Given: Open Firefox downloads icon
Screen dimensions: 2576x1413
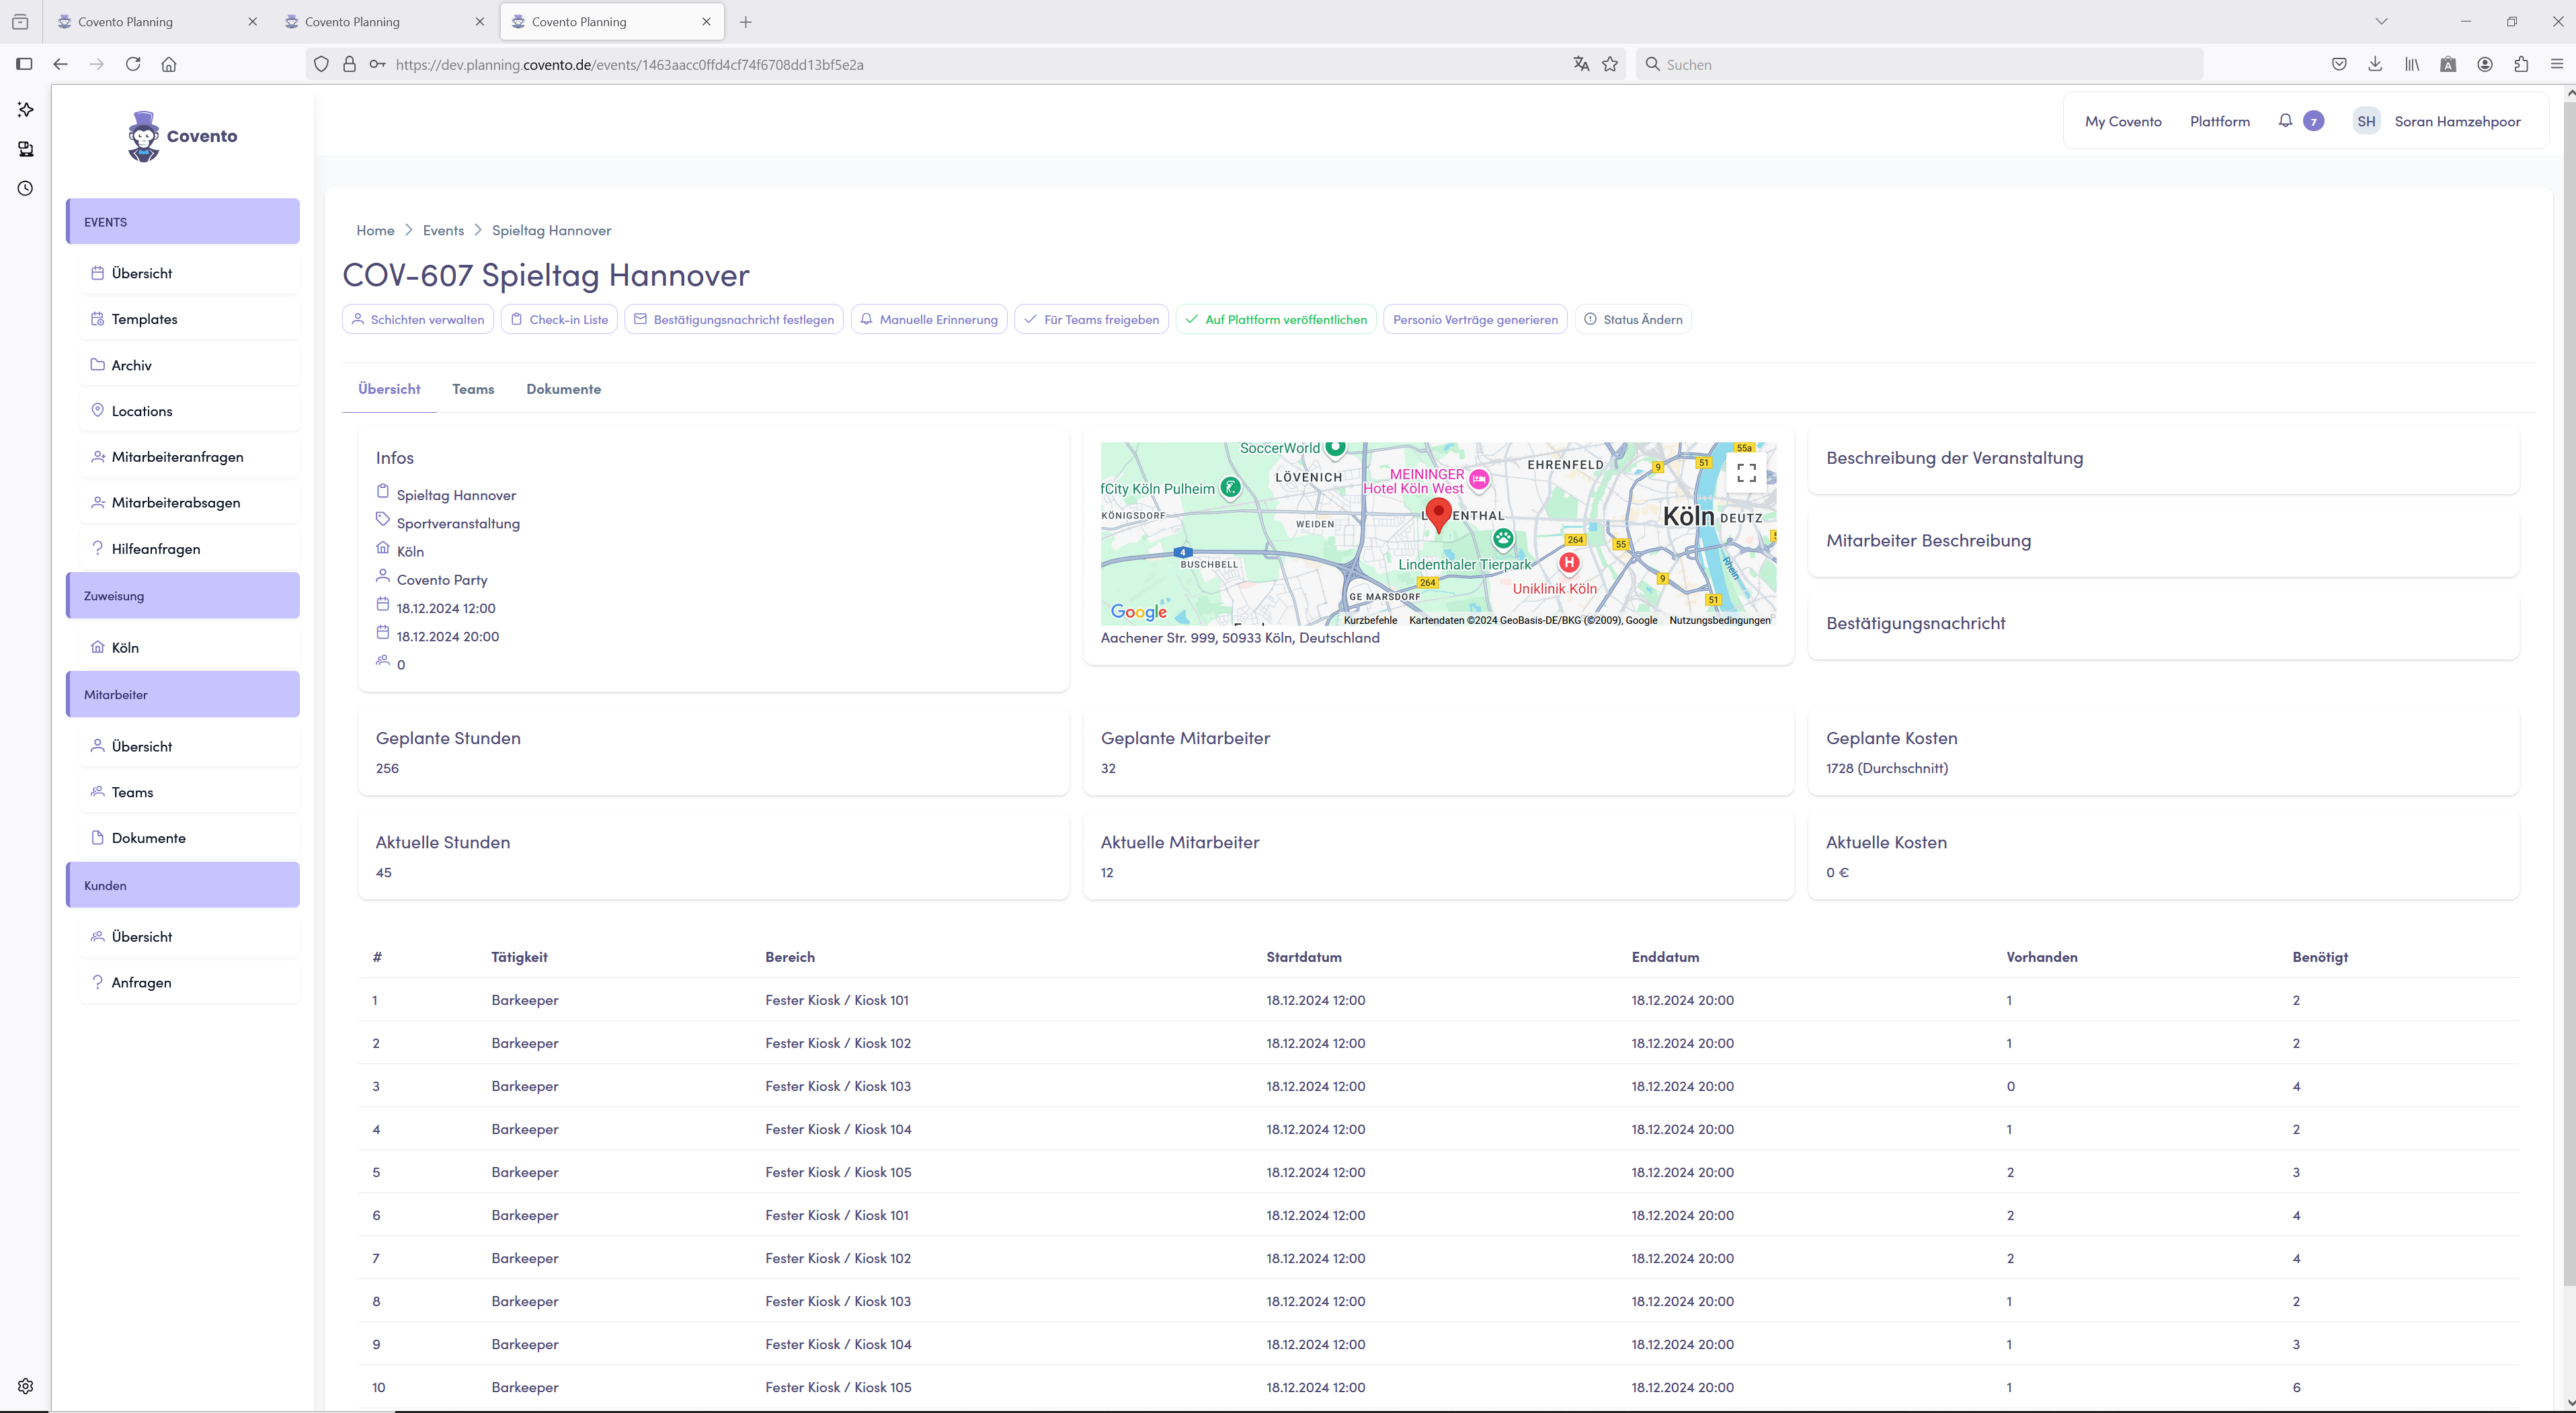Looking at the screenshot, I should [x=2375, y=64].
